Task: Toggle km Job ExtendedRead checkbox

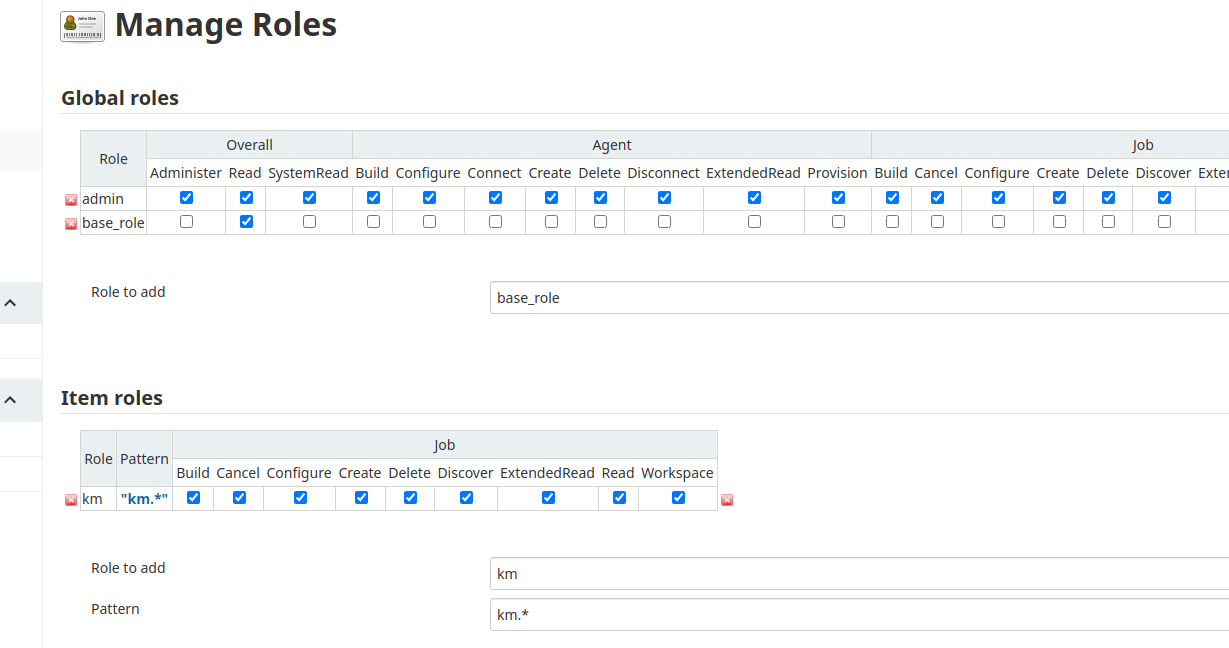Action: [548, 498]
